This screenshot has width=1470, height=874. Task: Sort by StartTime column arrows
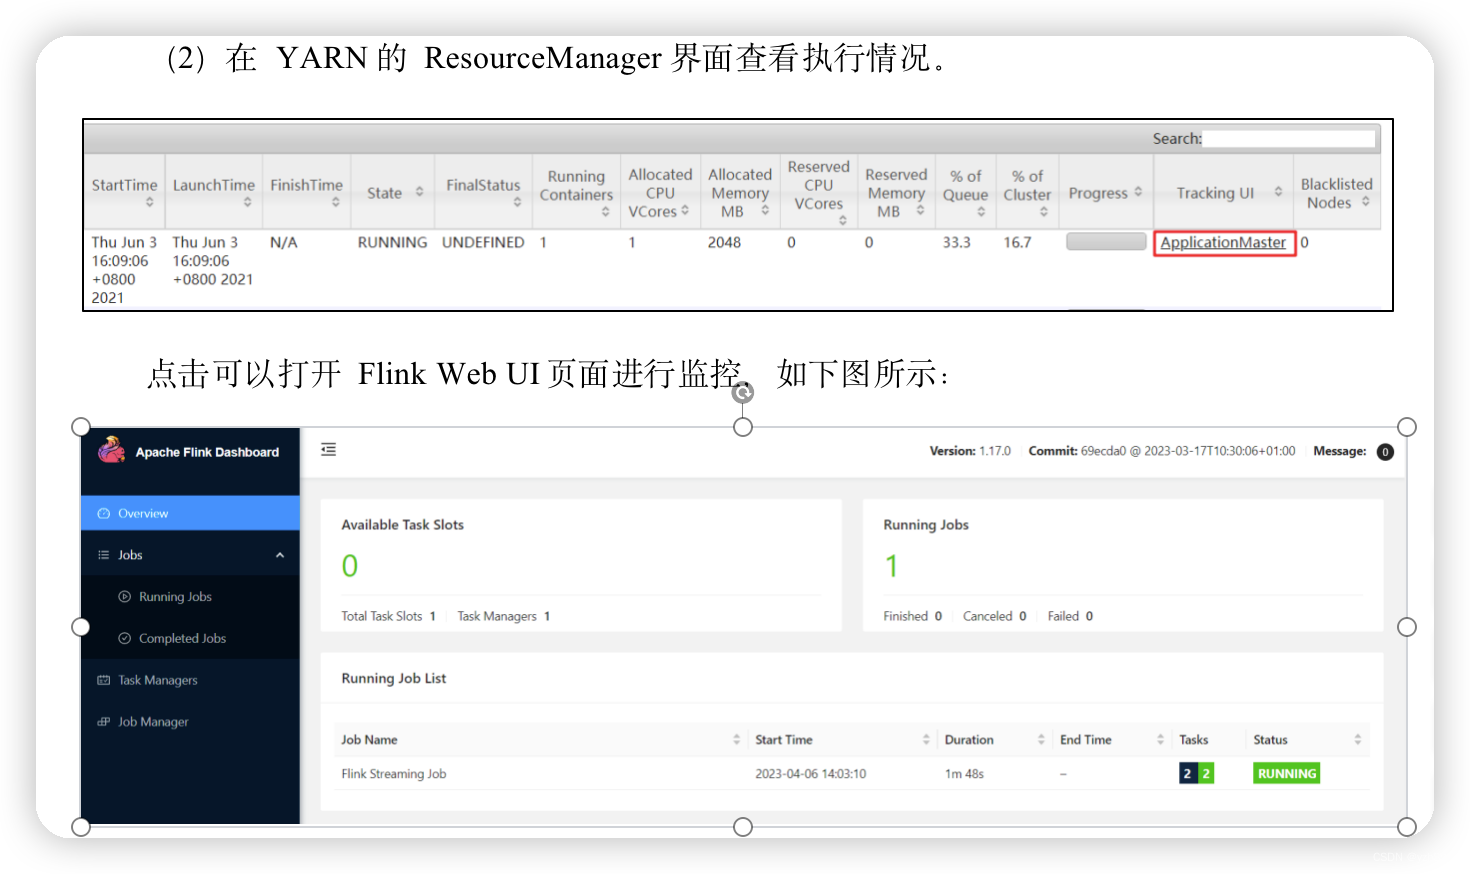(x=150, y=202)
